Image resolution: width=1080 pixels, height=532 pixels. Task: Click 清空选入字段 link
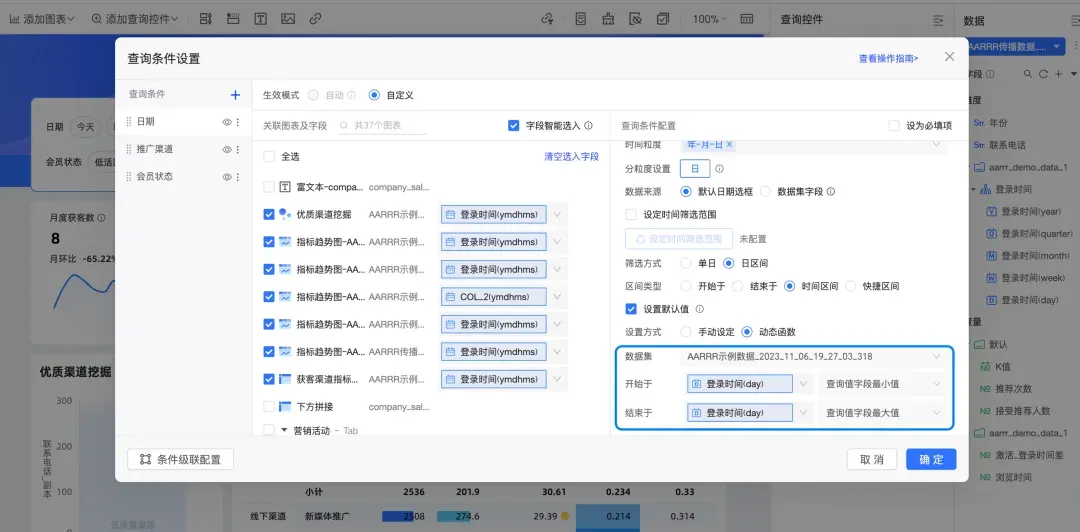[x=572, y=156]
